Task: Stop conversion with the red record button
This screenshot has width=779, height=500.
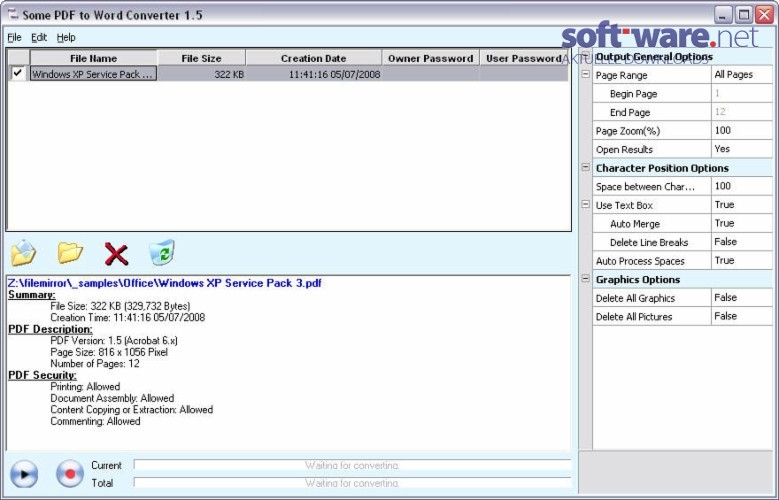Action: 70,474
